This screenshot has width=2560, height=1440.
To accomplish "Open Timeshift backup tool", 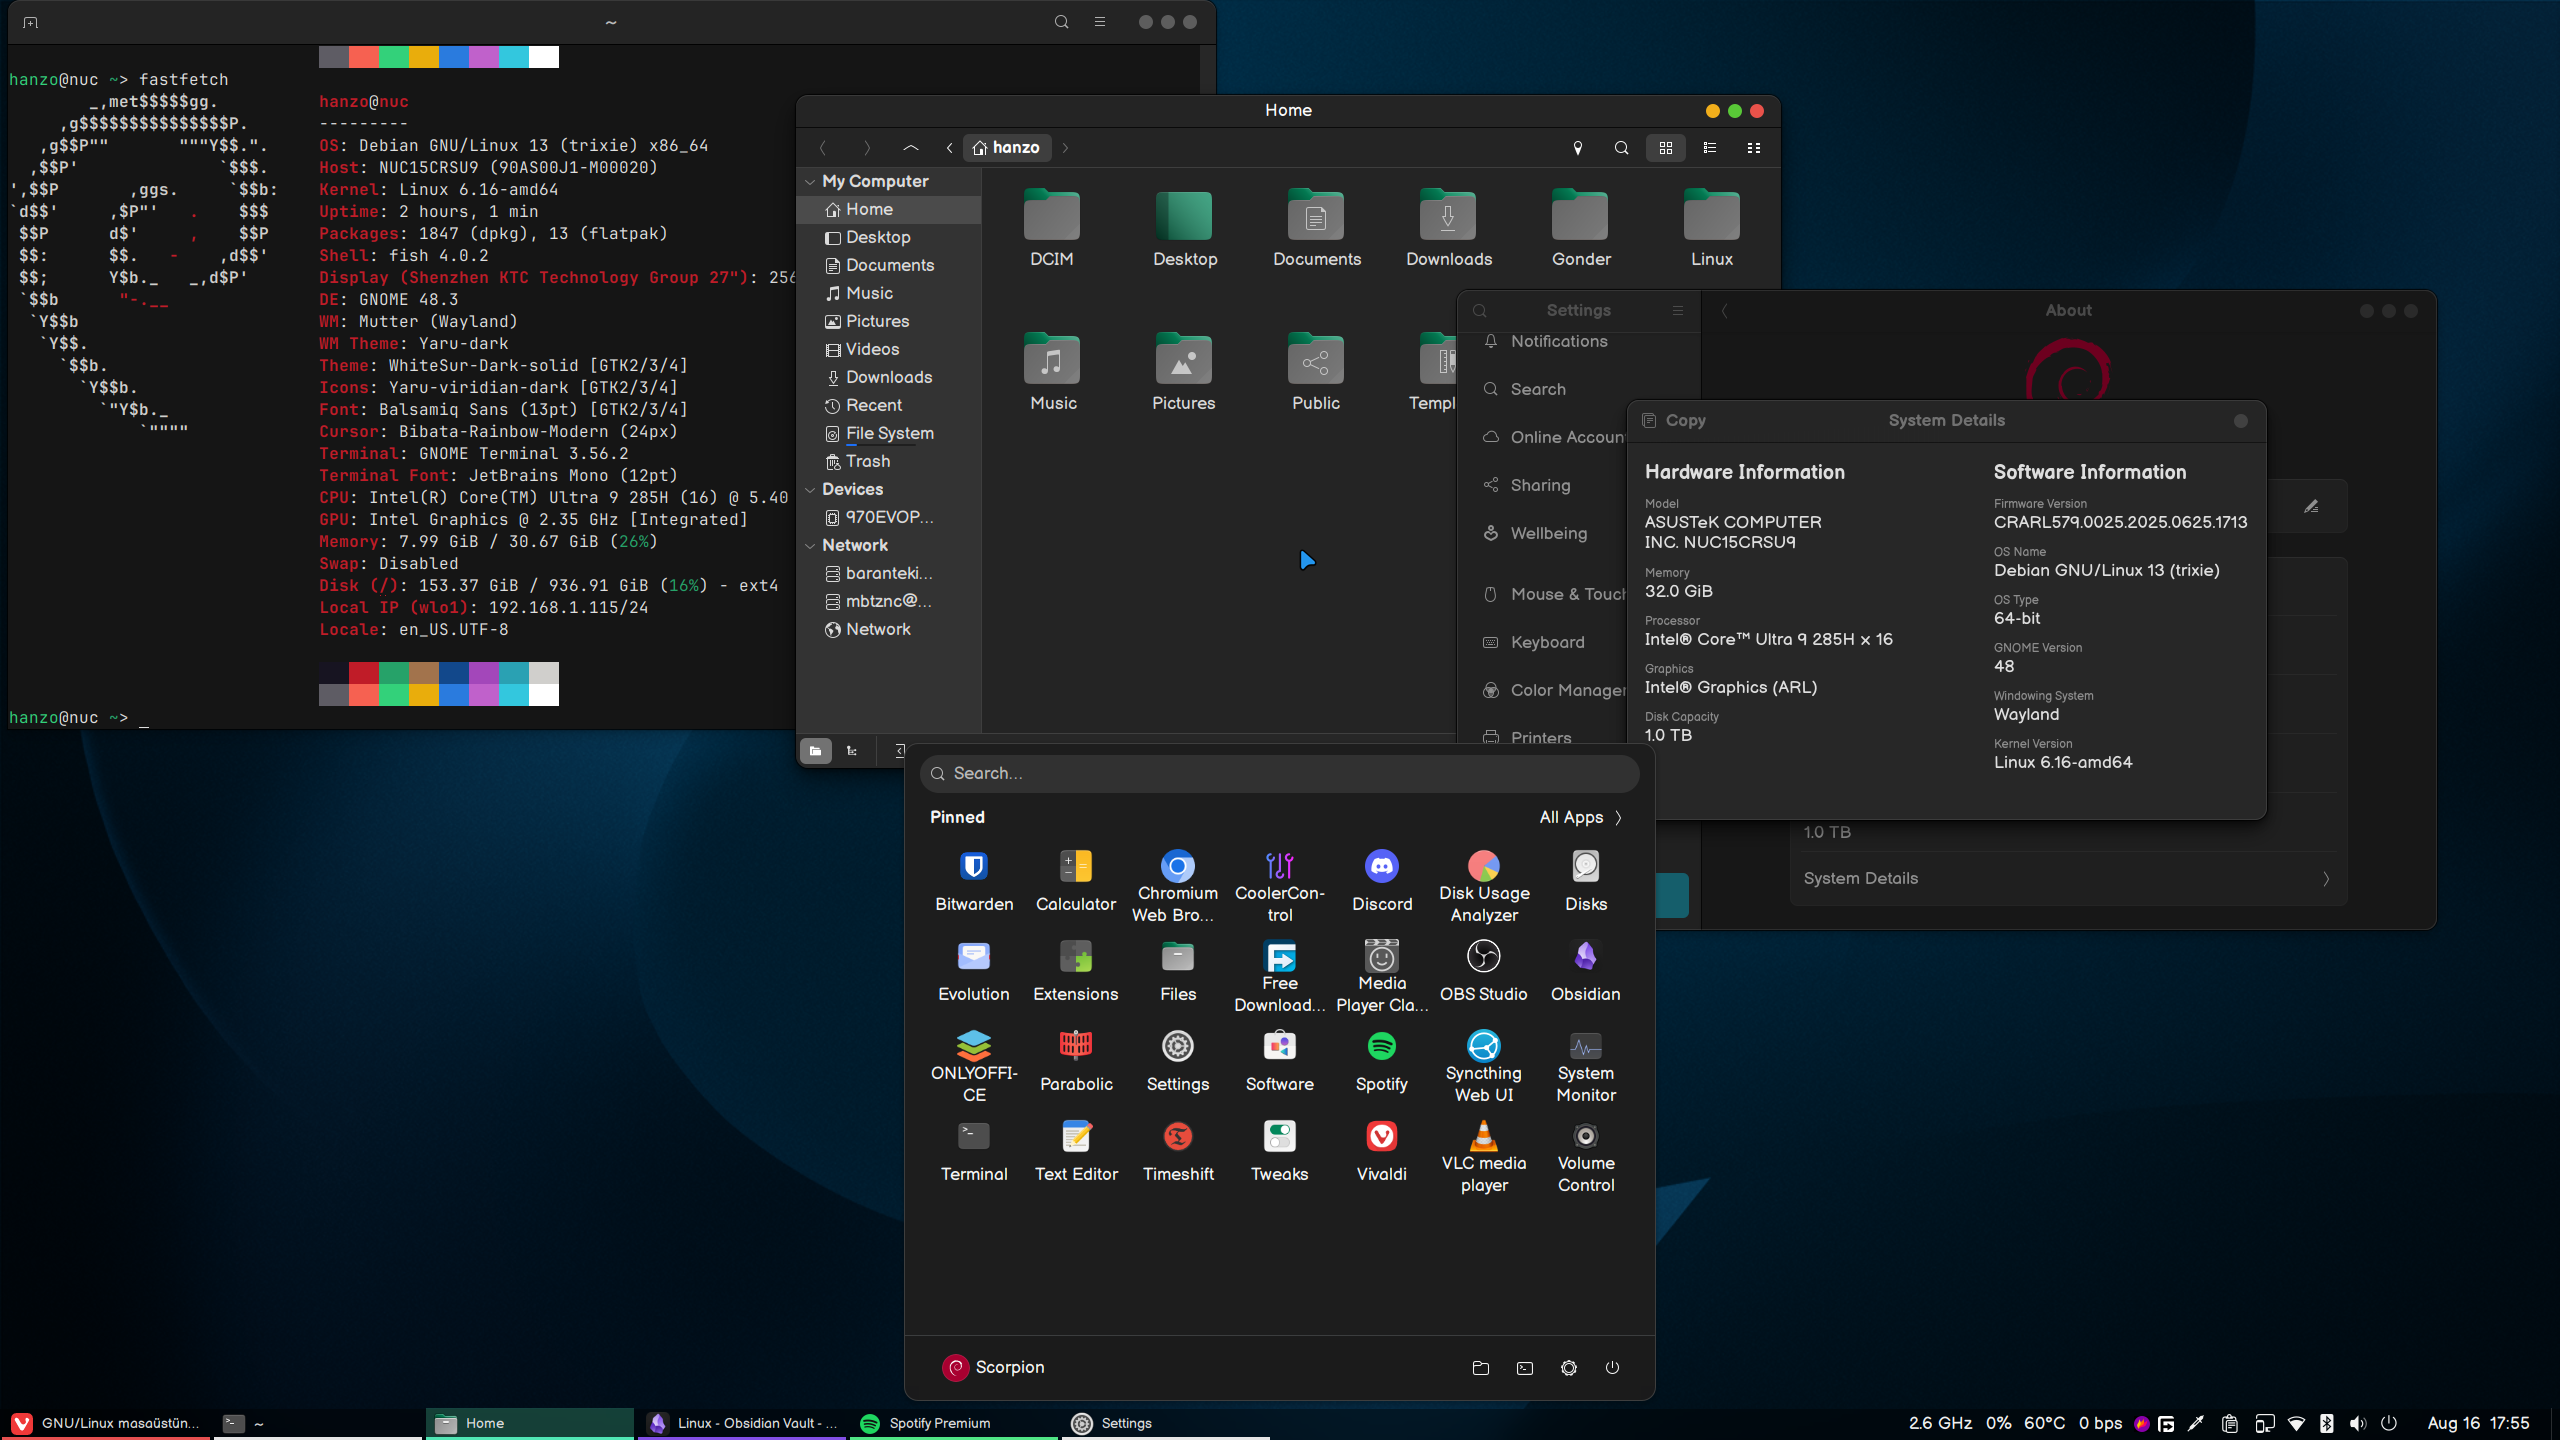I will (1178, 1151).
